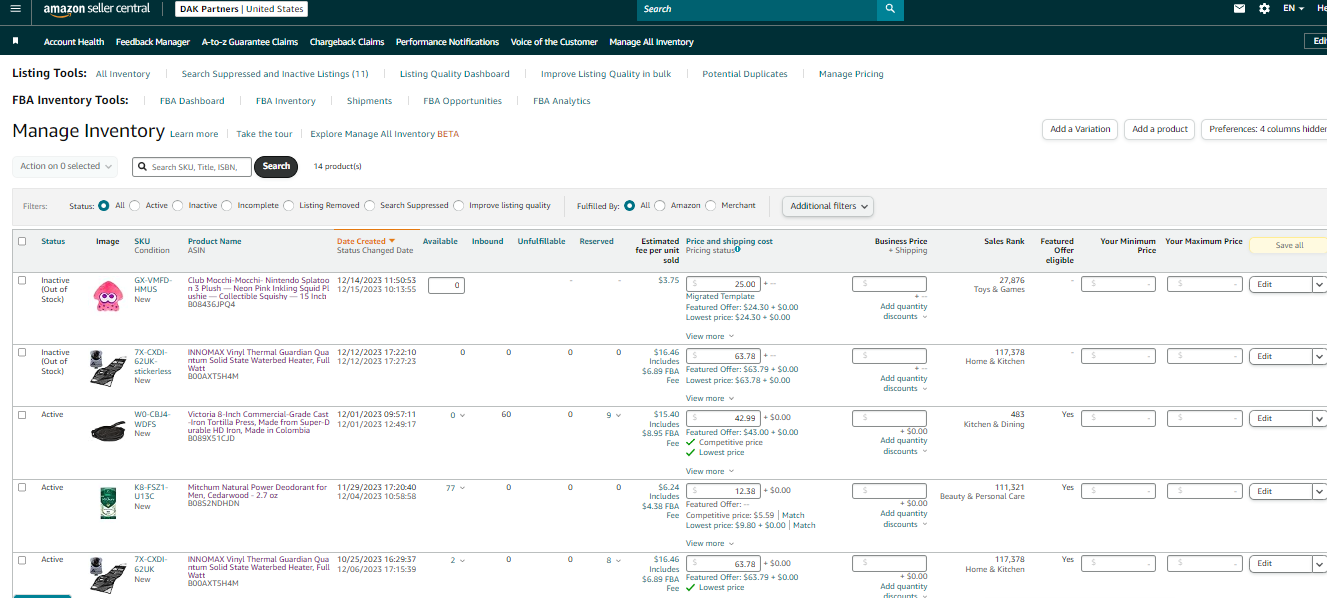Tick checkbox for GX-VMFD-HMUS row
This screenshot has width=1327, height=598.
point(22,280)
